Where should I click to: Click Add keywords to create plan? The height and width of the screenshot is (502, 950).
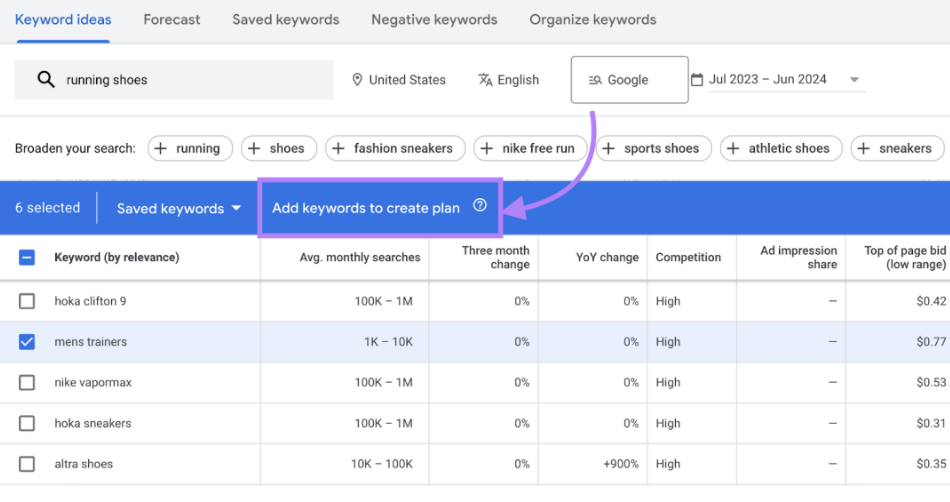[366, 208]
